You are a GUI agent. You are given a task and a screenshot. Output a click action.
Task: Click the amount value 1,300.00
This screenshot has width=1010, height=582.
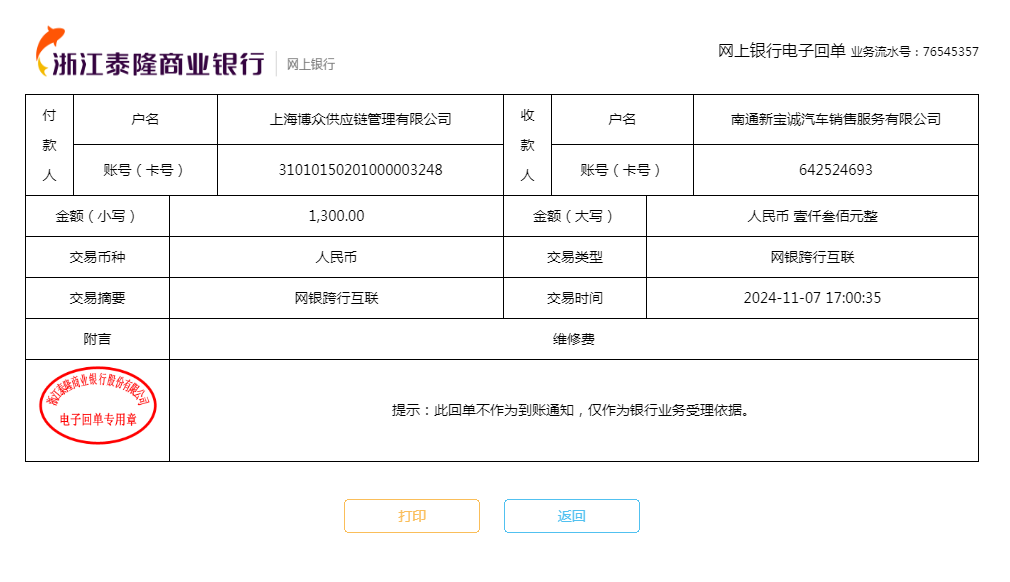pyautogui.click(x=336, y=216)
